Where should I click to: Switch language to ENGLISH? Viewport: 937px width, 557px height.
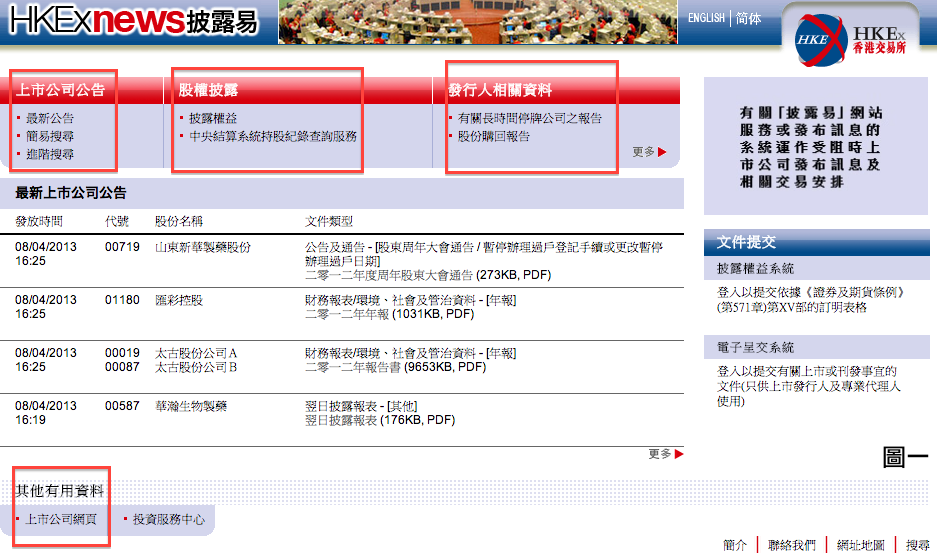706,18
